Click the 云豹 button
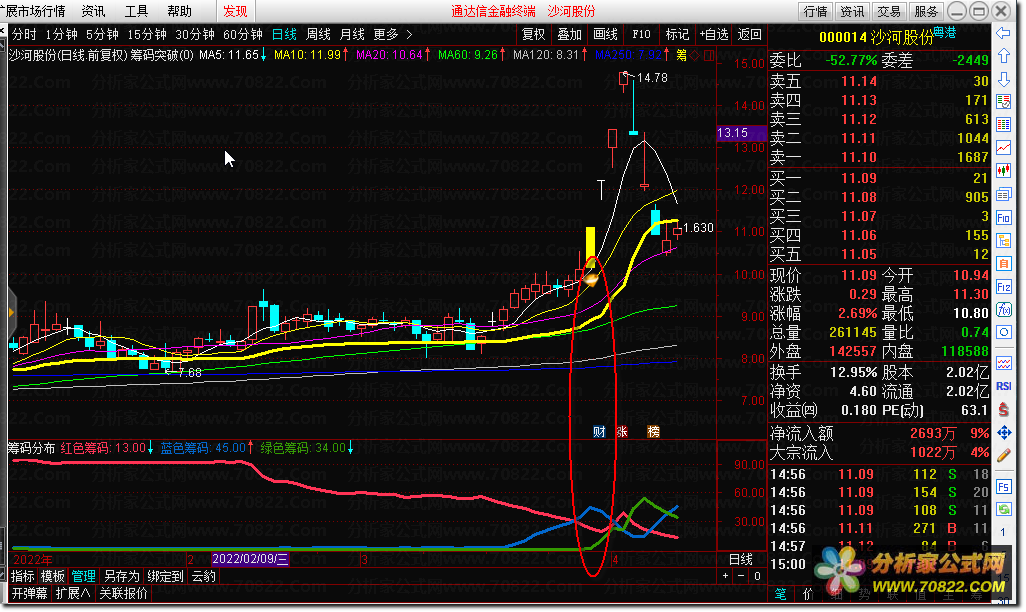1026x612 pixels. pyautogui.click(x=203, y=576)
